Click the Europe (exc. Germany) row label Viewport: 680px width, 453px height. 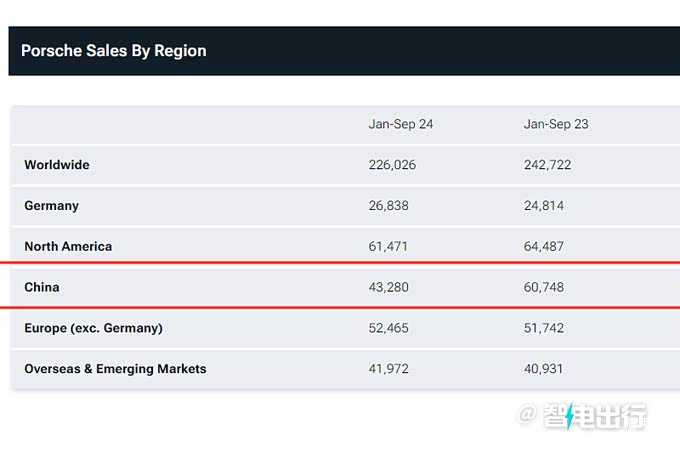(93, 328)
